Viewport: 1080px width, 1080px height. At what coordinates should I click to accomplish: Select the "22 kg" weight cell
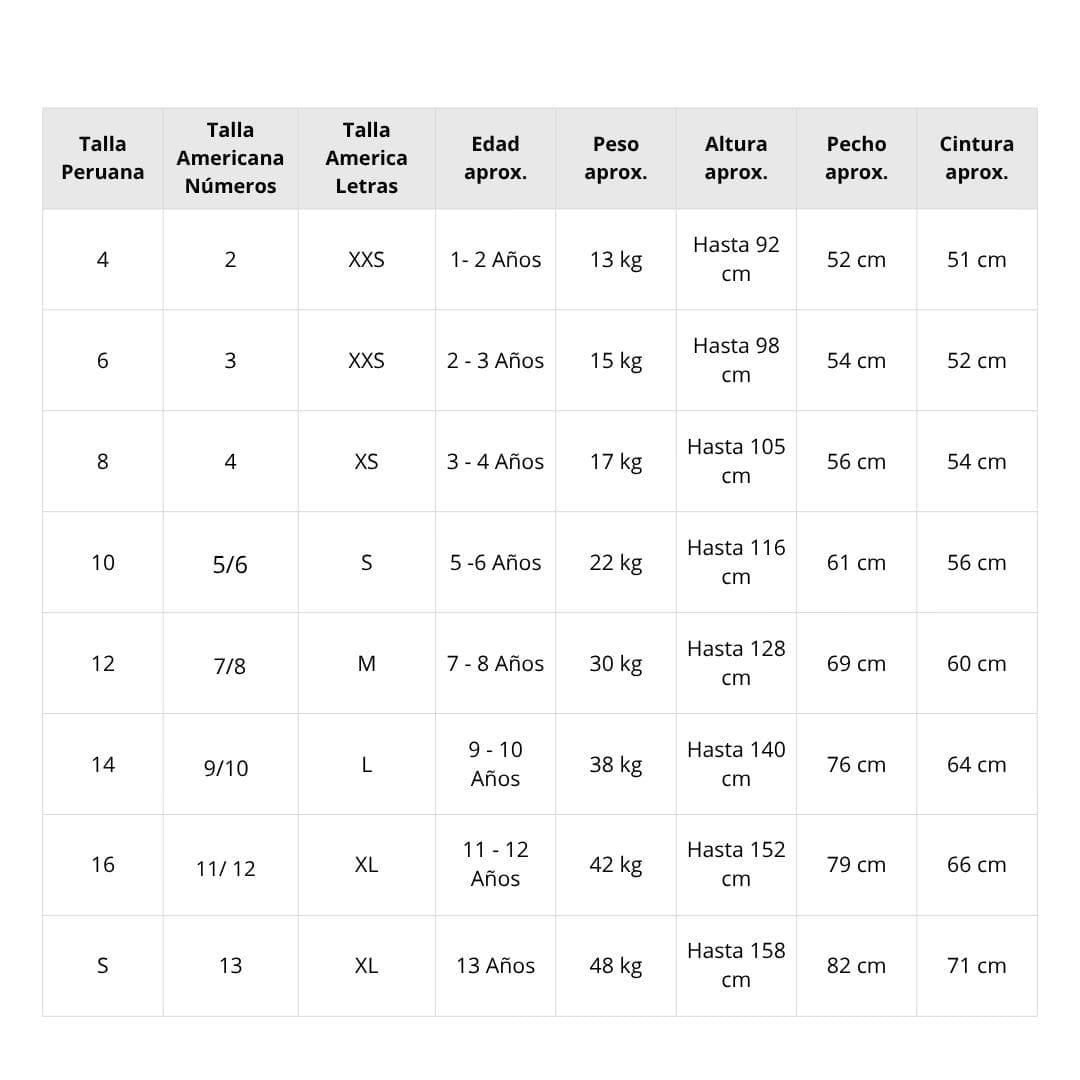tap(615, 563)
